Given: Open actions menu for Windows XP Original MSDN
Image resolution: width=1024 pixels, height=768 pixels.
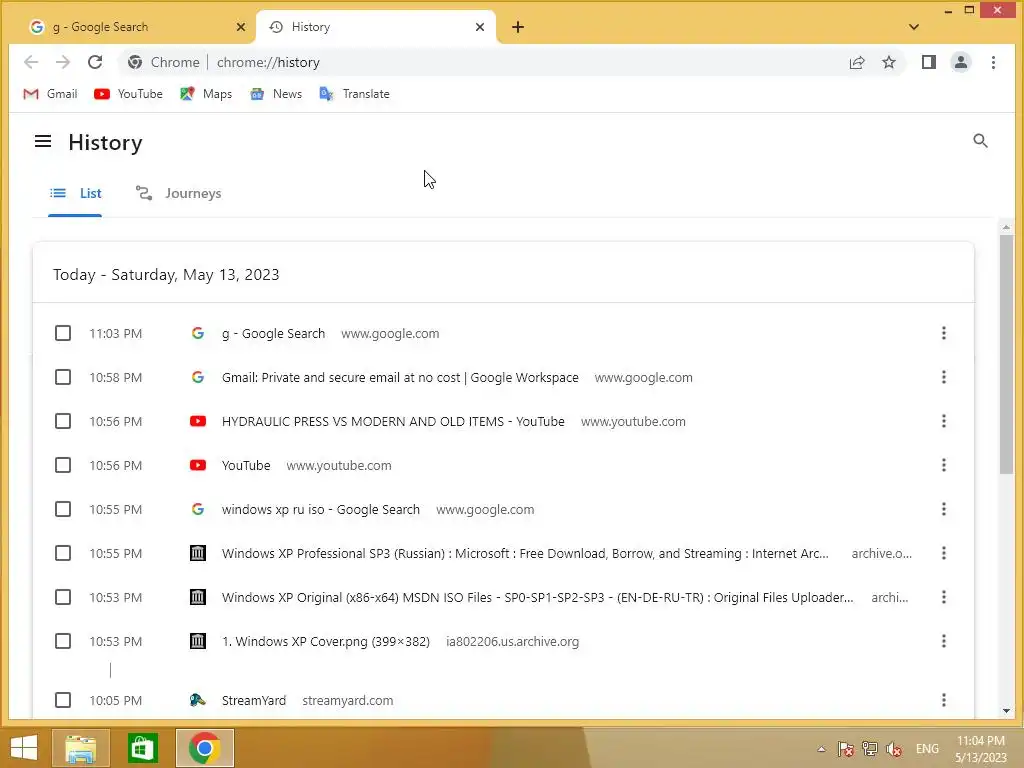Looking at the screenshot, I should (944, 597).
